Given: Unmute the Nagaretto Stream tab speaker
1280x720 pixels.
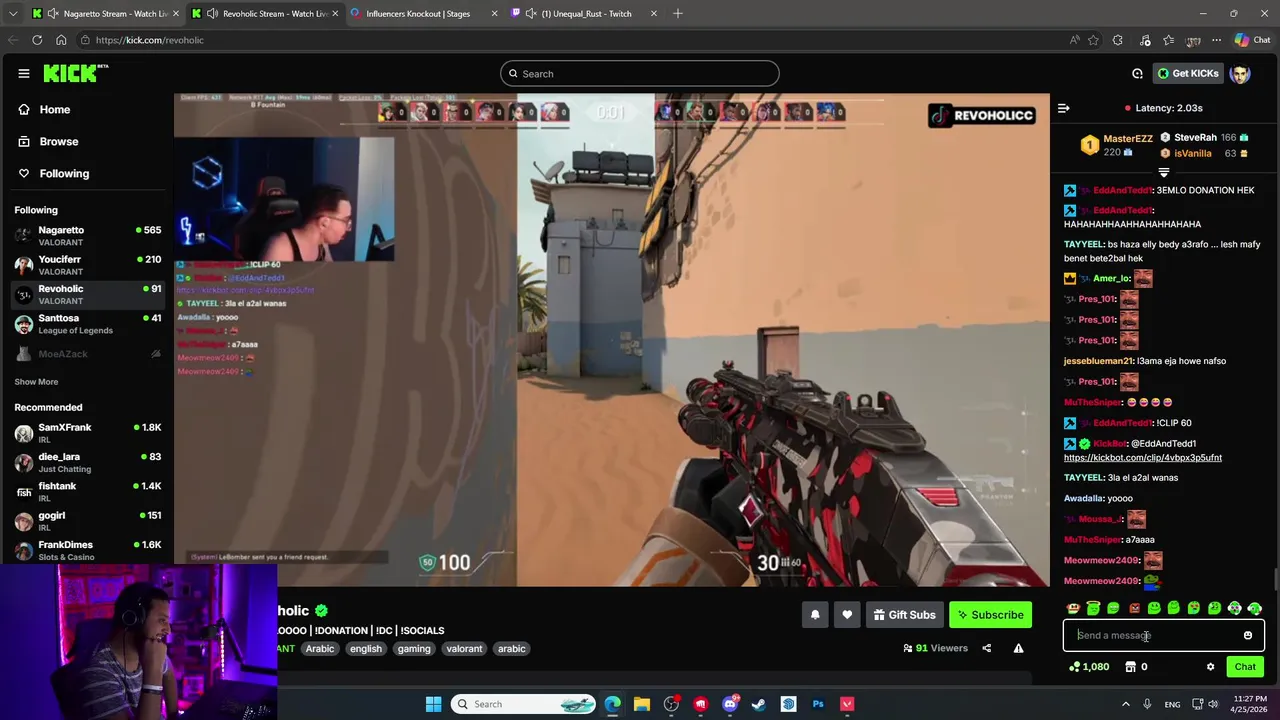Looking at the screenshot, I should 53,14.
